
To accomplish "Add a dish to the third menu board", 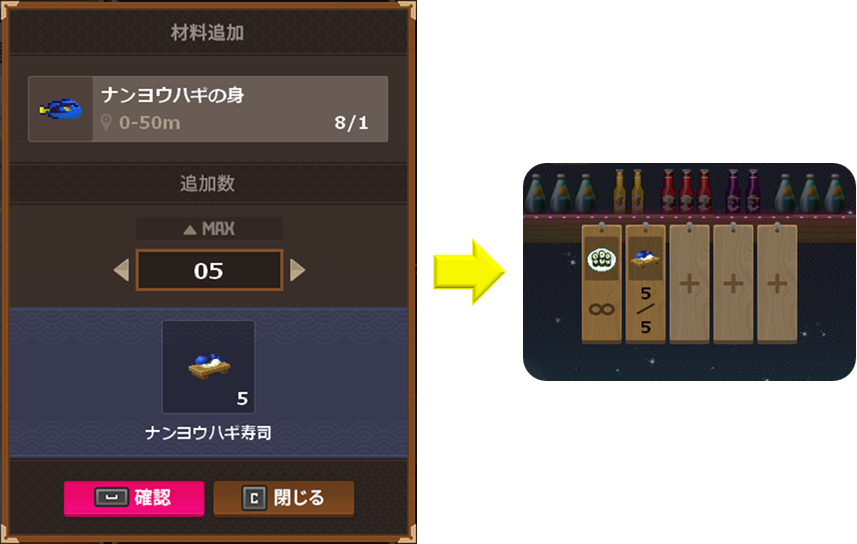I will coord(689,284).
